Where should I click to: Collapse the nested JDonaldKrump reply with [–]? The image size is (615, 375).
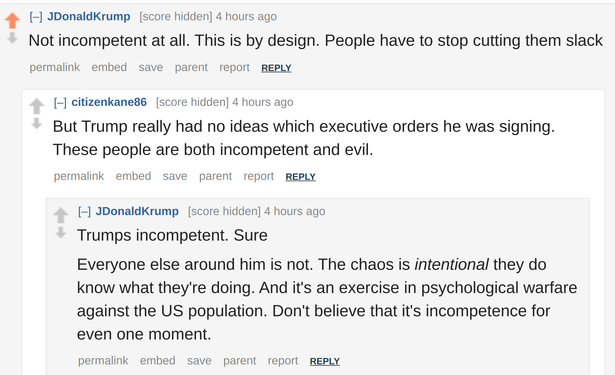tap(85, 211)
